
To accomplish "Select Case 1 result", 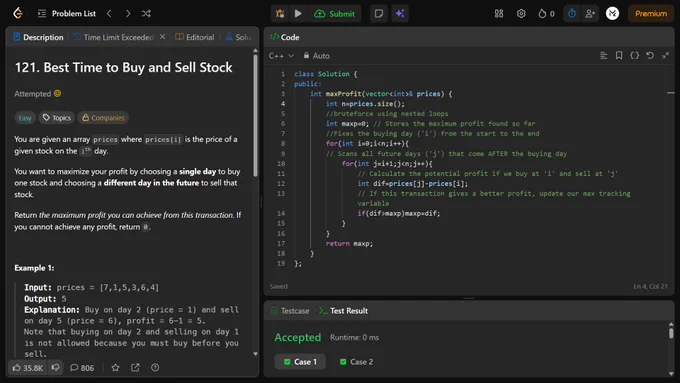I will [x=300, y=362].
